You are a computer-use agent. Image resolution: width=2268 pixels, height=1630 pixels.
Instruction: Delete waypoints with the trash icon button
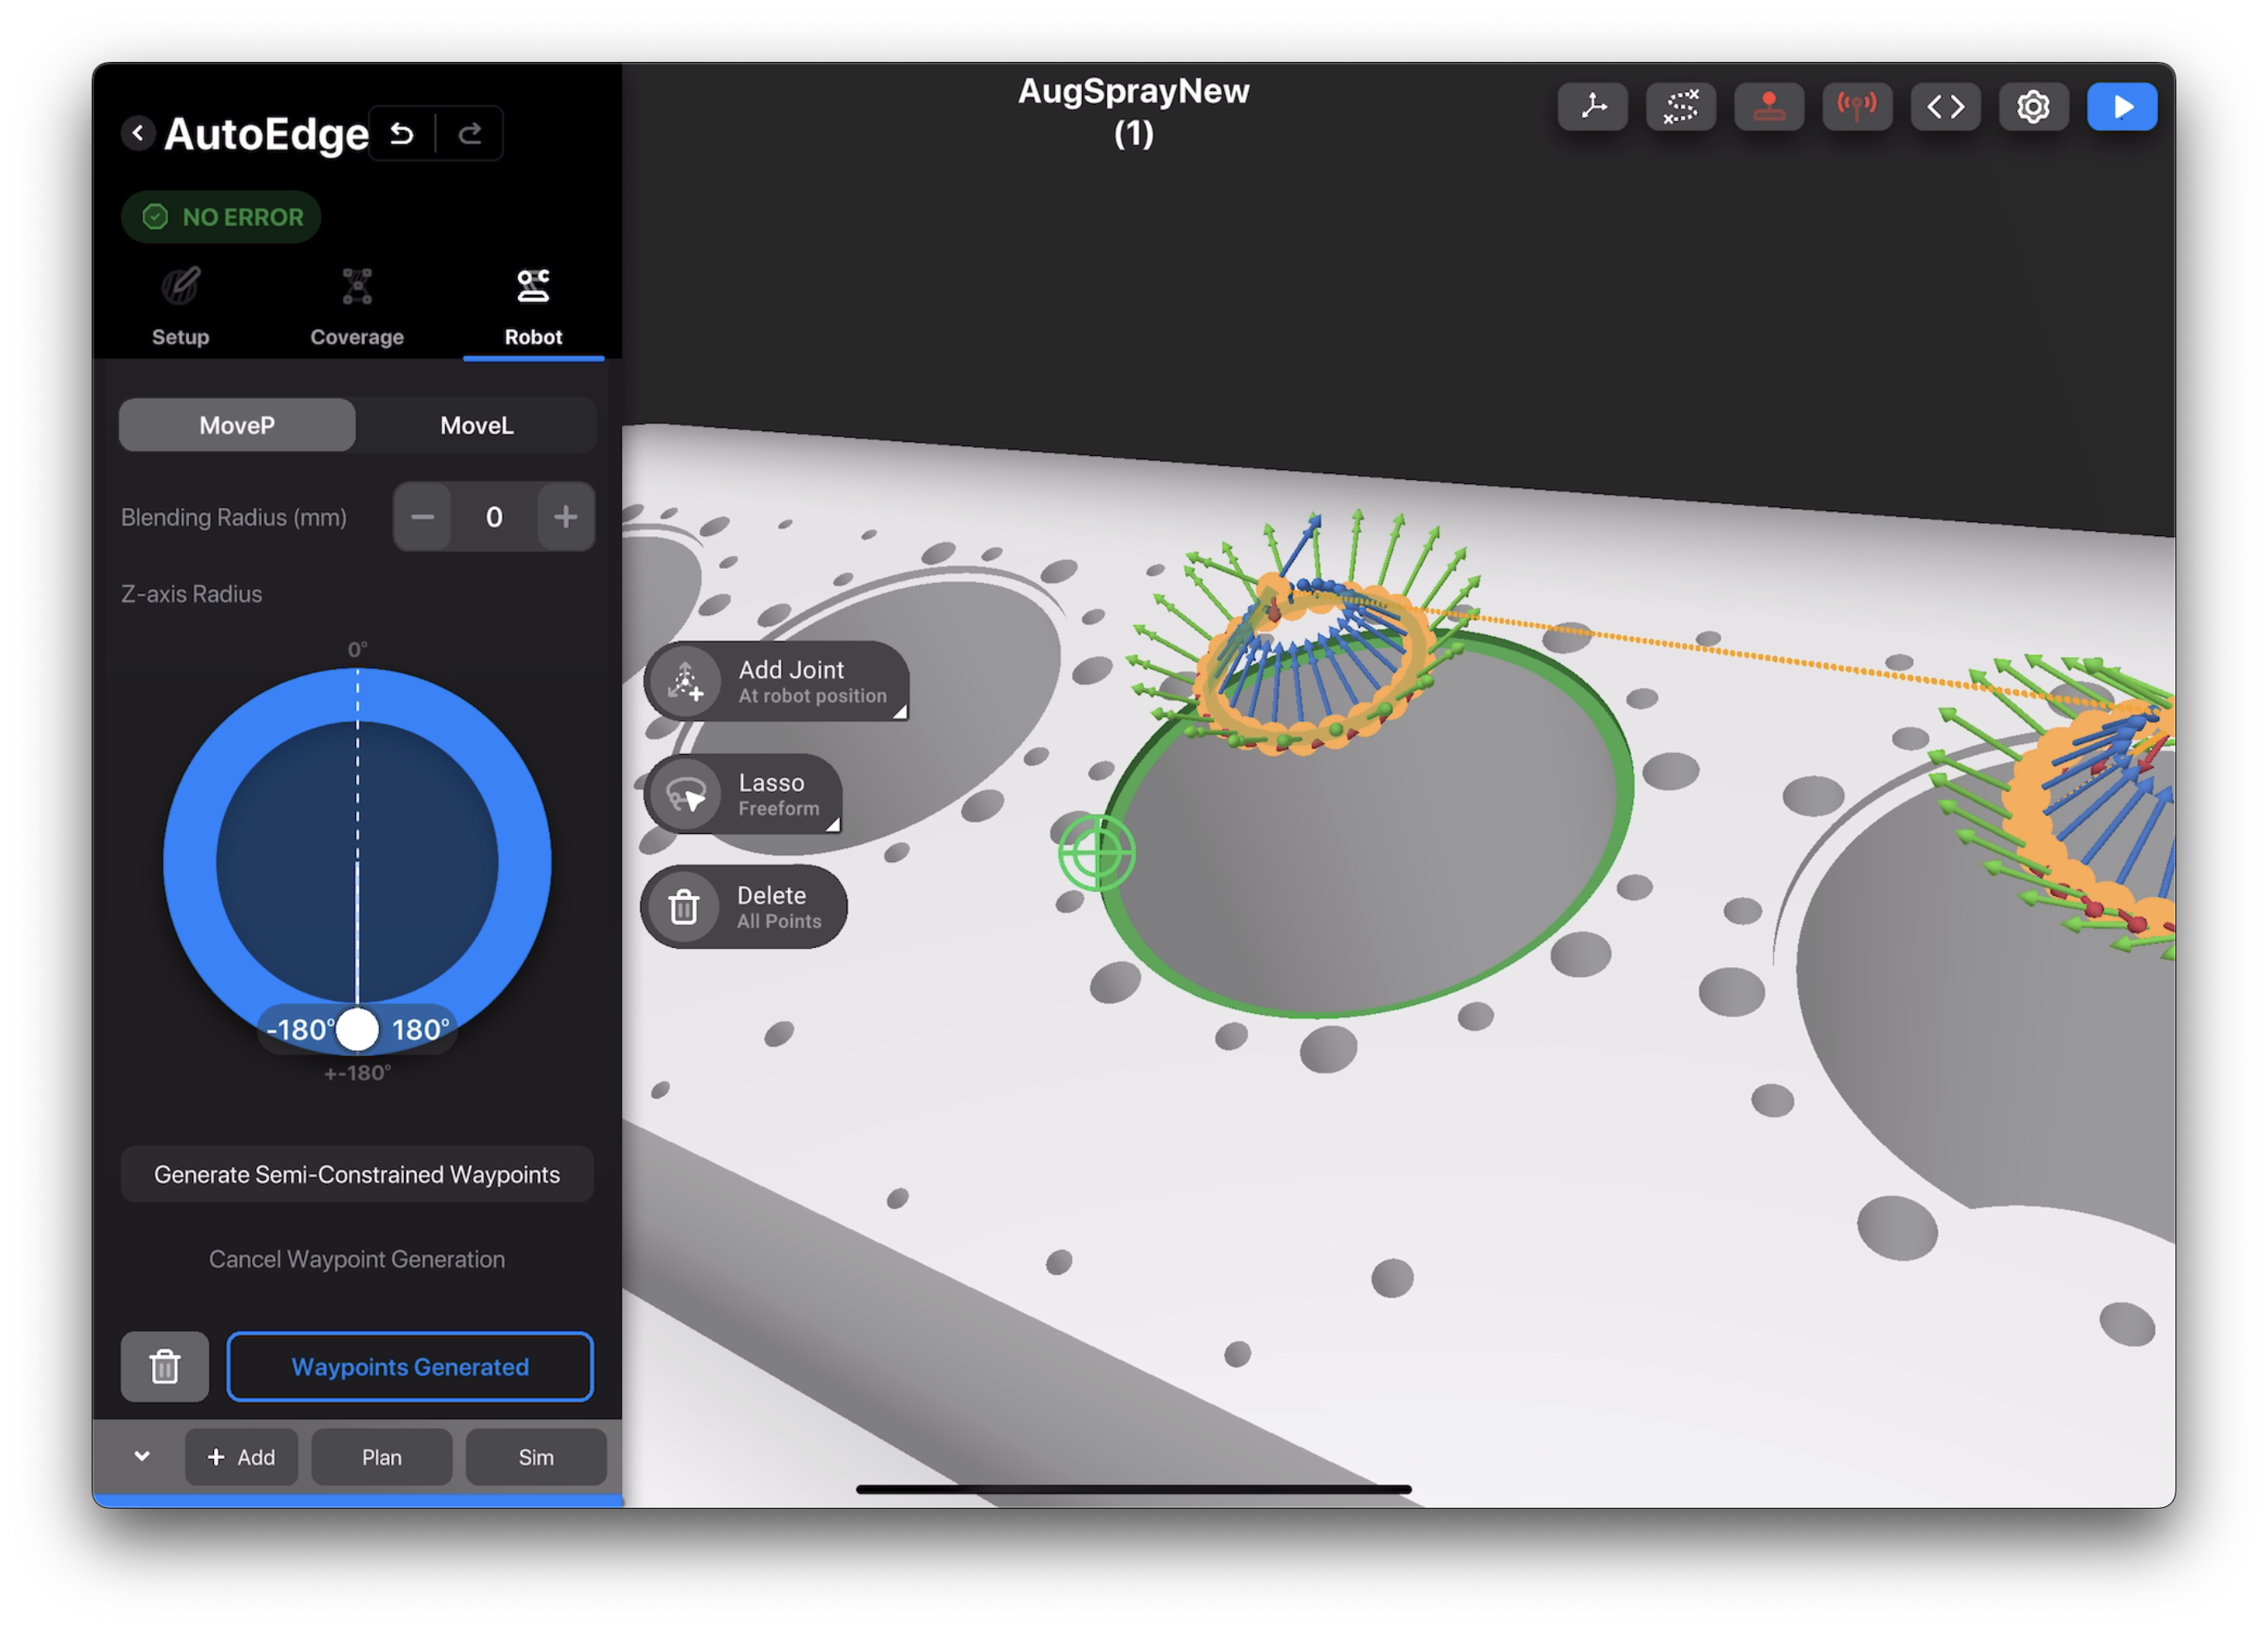point(165,1366)
